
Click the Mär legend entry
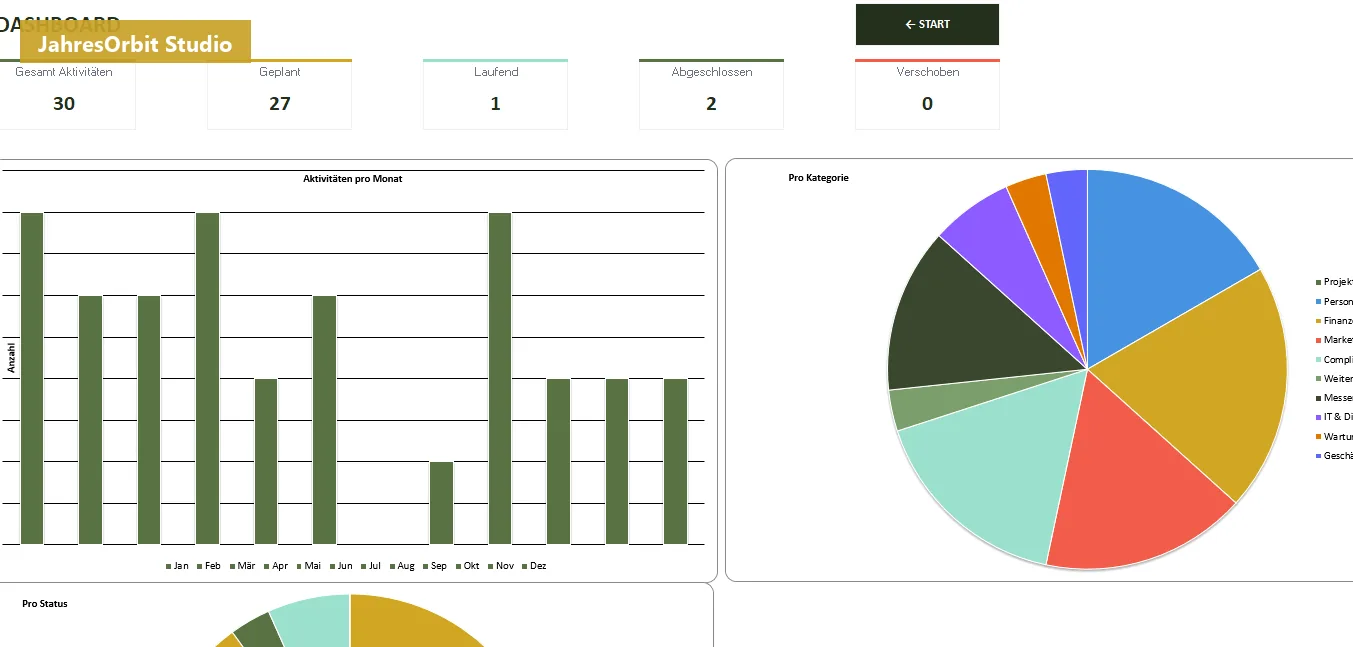click(x=242, y=566)
